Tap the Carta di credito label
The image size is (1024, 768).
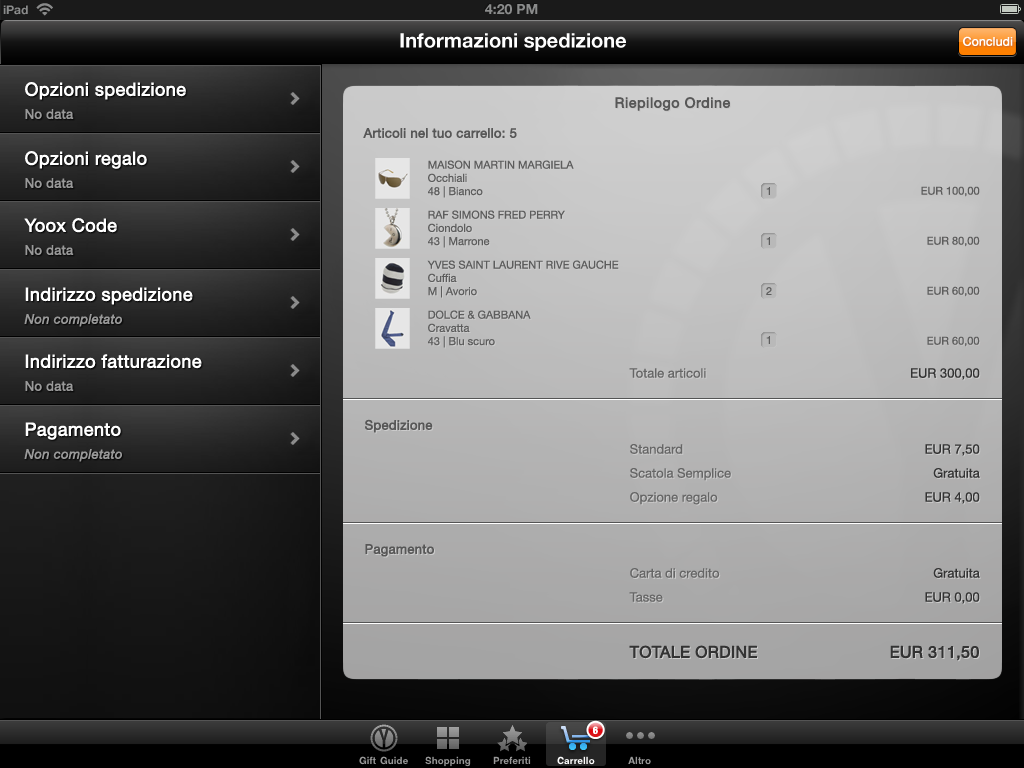click(x=674, y=573)
